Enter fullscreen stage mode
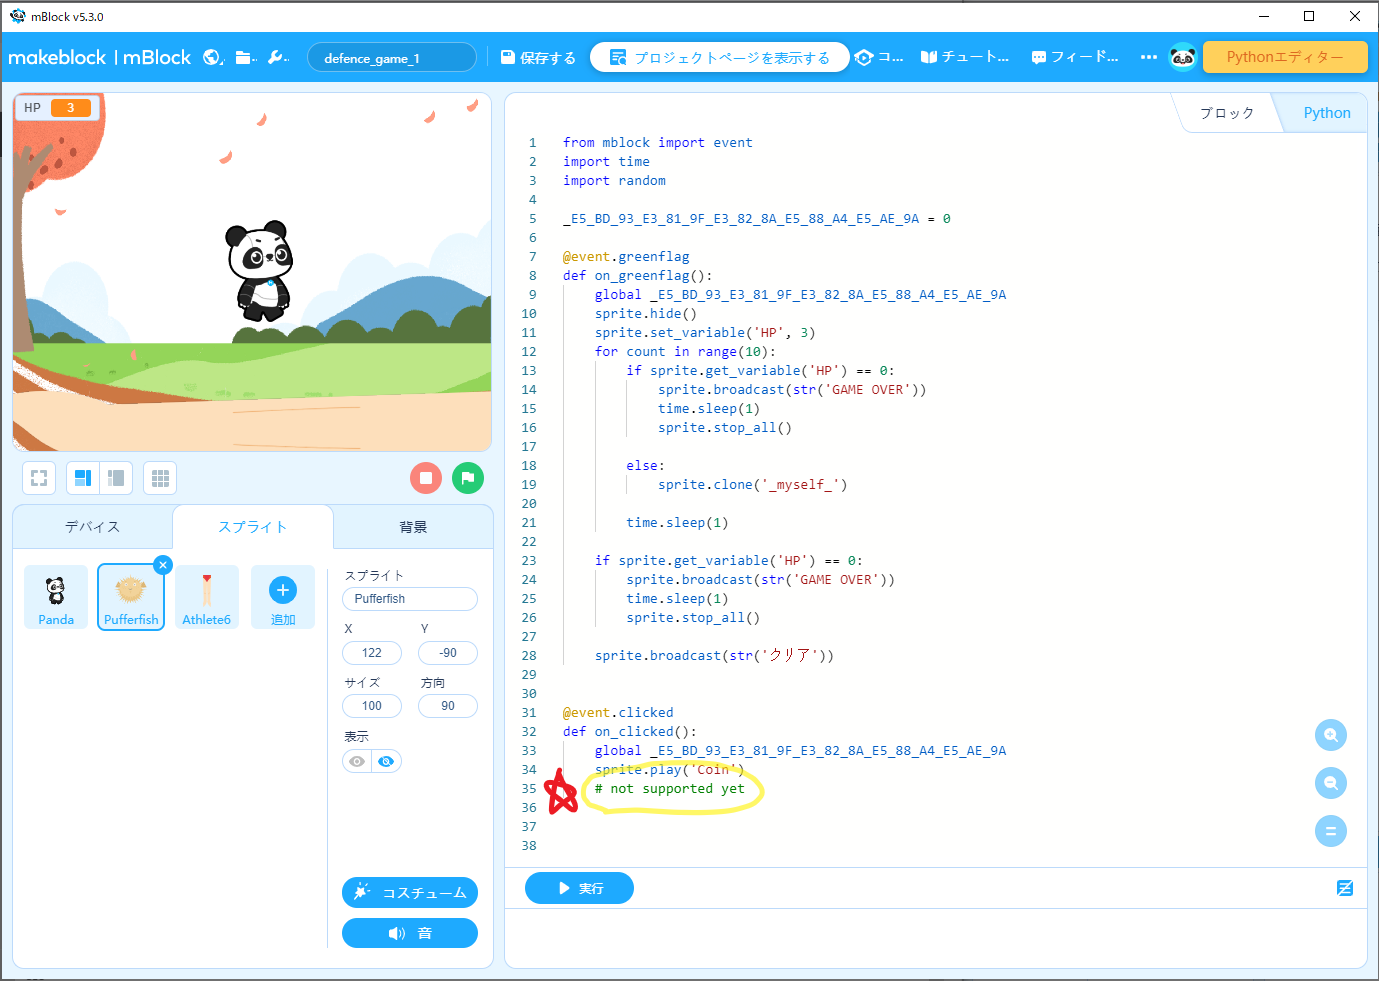 point(39,478)
